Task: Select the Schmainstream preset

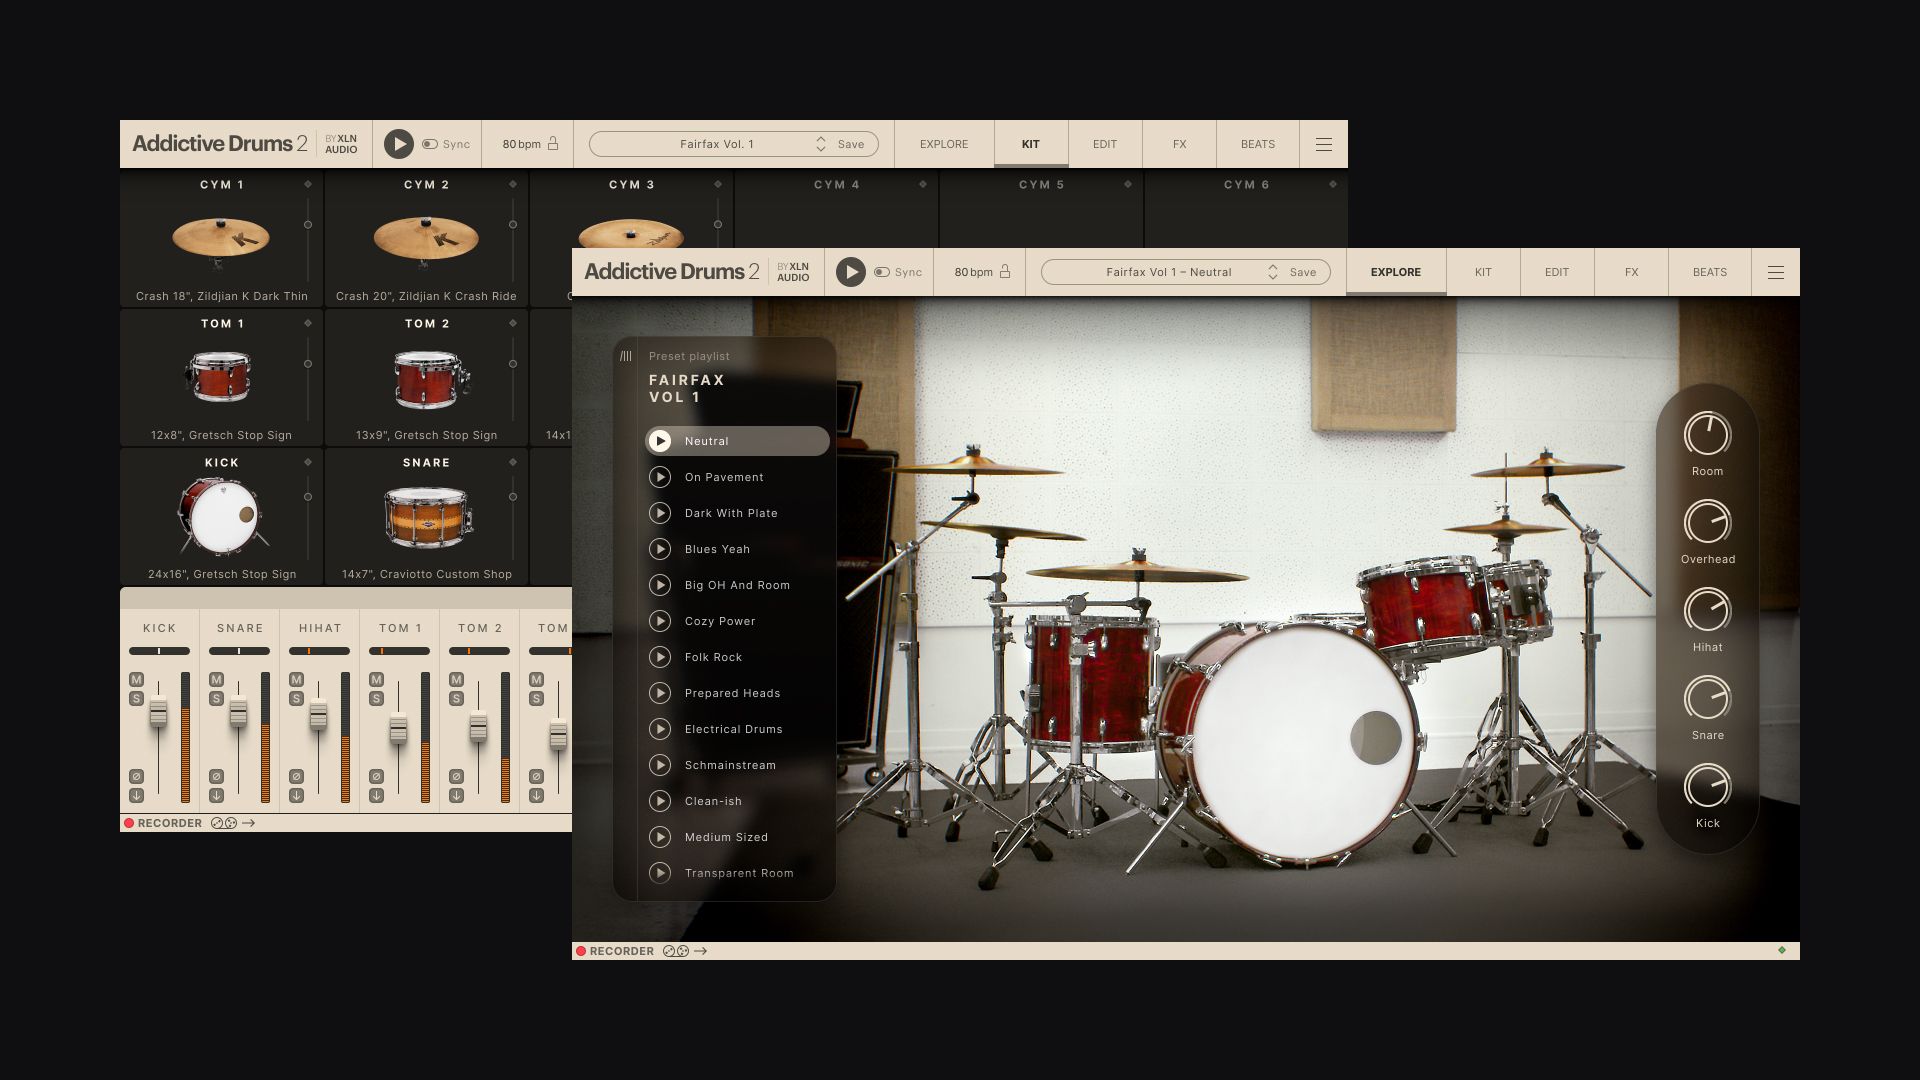Action: [x=737, y=765]
